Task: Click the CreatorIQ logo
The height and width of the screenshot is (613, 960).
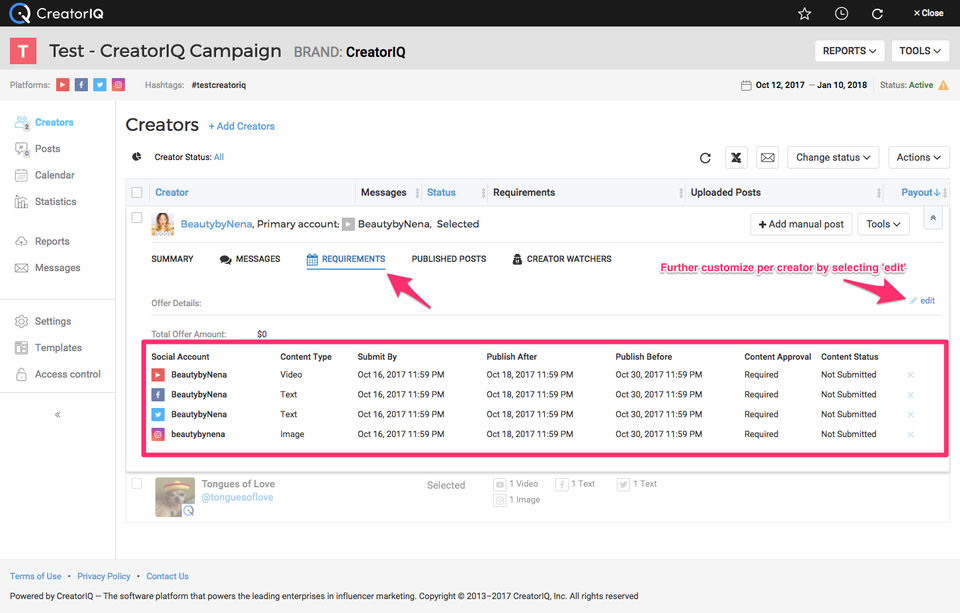Action: (56, 13)
